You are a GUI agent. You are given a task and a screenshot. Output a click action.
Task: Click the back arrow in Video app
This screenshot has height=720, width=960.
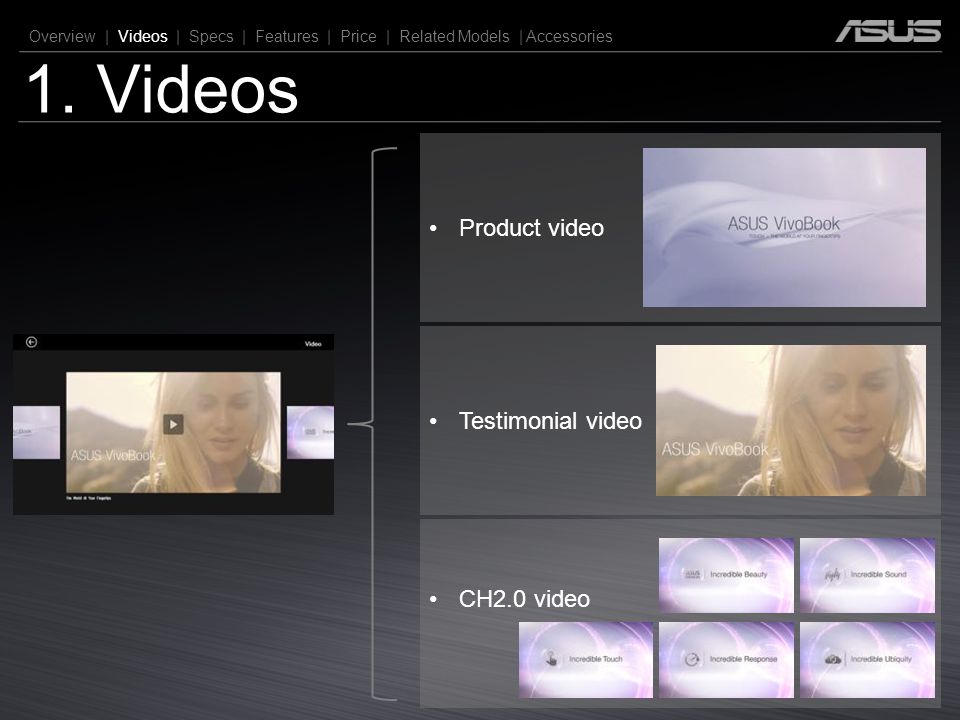pos(32,342)
